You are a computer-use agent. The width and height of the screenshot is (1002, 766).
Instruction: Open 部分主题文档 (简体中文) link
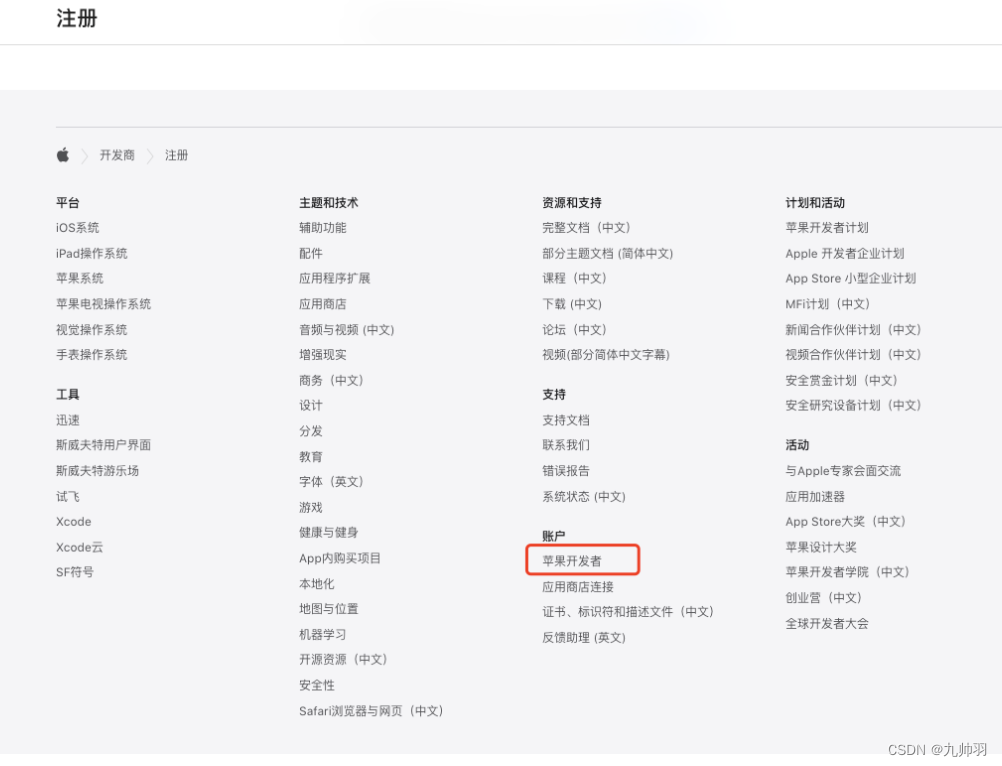click(608, 254)
